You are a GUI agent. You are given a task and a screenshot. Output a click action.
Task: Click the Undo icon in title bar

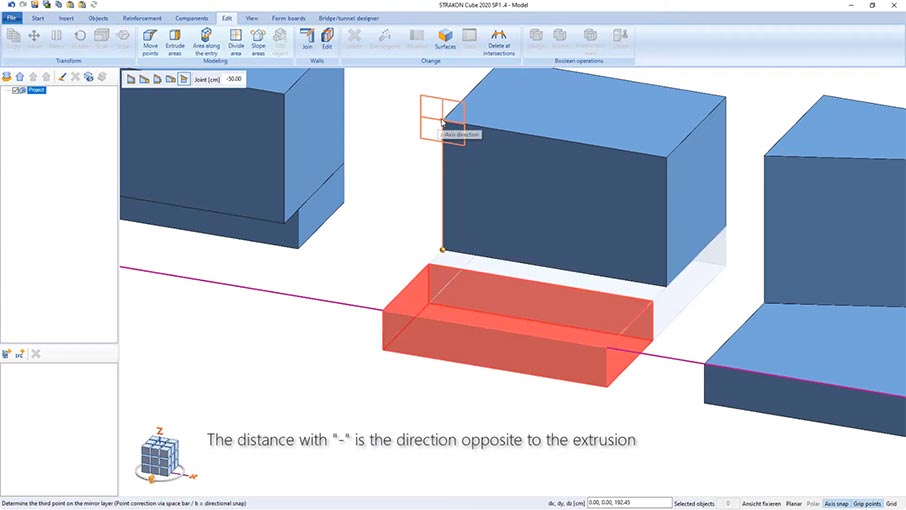tap(11, 5)
